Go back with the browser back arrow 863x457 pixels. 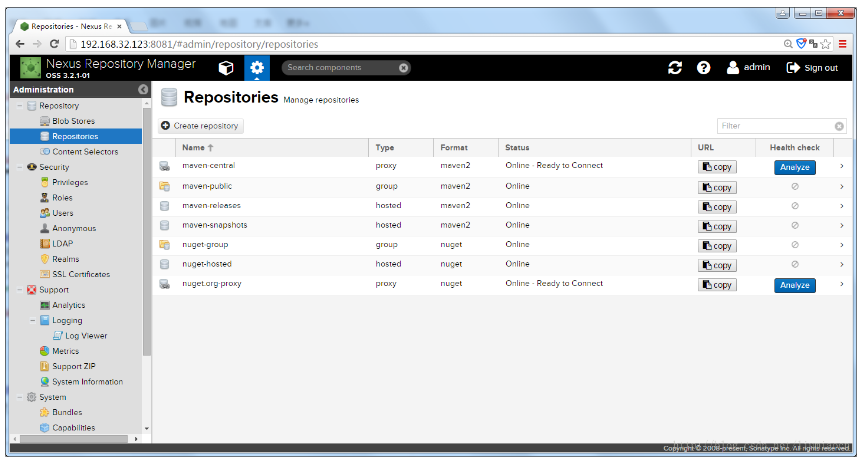20,44
